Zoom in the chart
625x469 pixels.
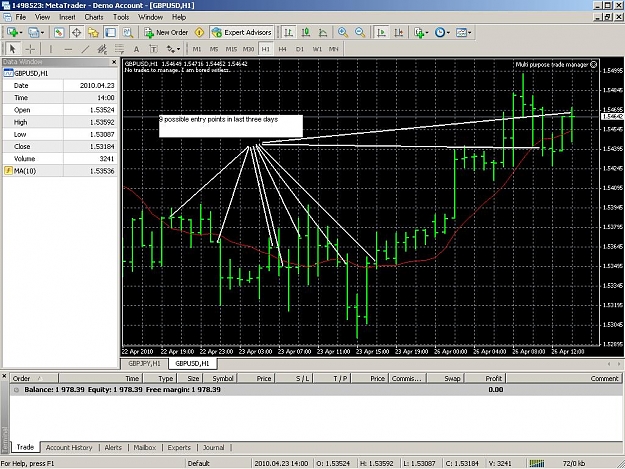[x=343, y=33]
